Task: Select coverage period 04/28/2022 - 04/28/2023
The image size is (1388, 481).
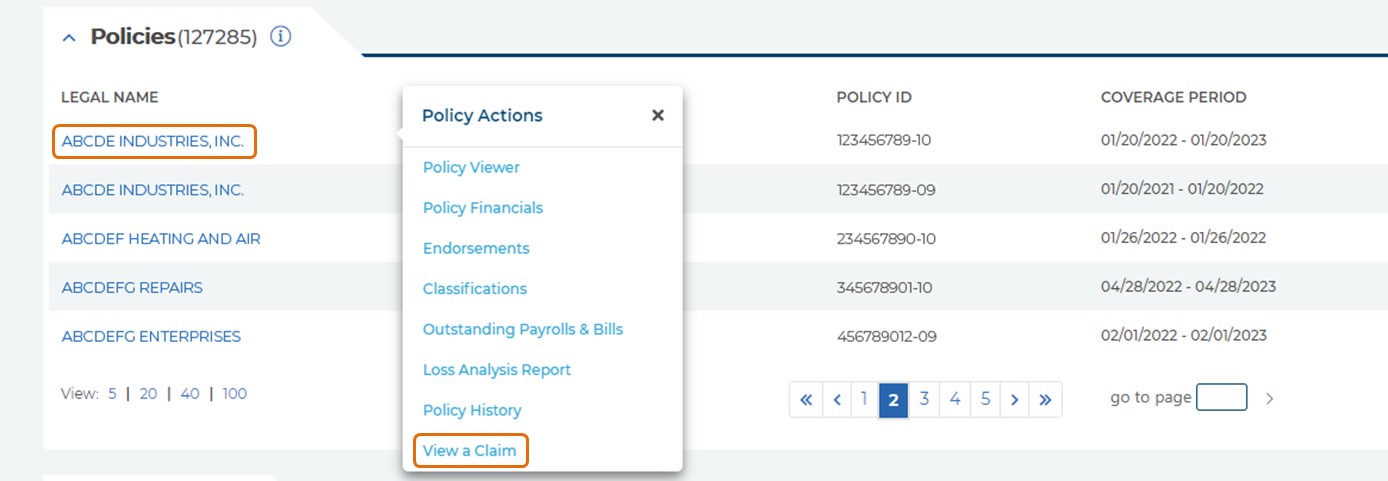Action: (1188, 287)
